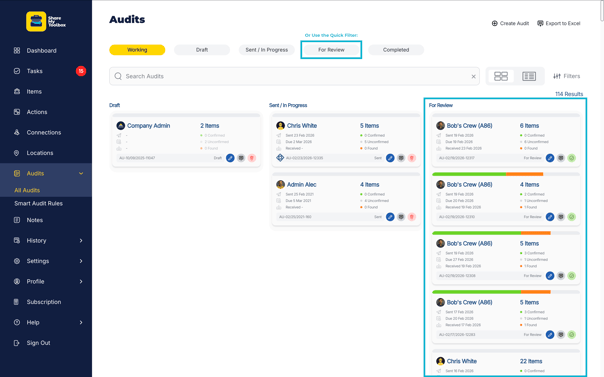Click the '114 Results' count text
604x377 pixels.
click(569, 94)
